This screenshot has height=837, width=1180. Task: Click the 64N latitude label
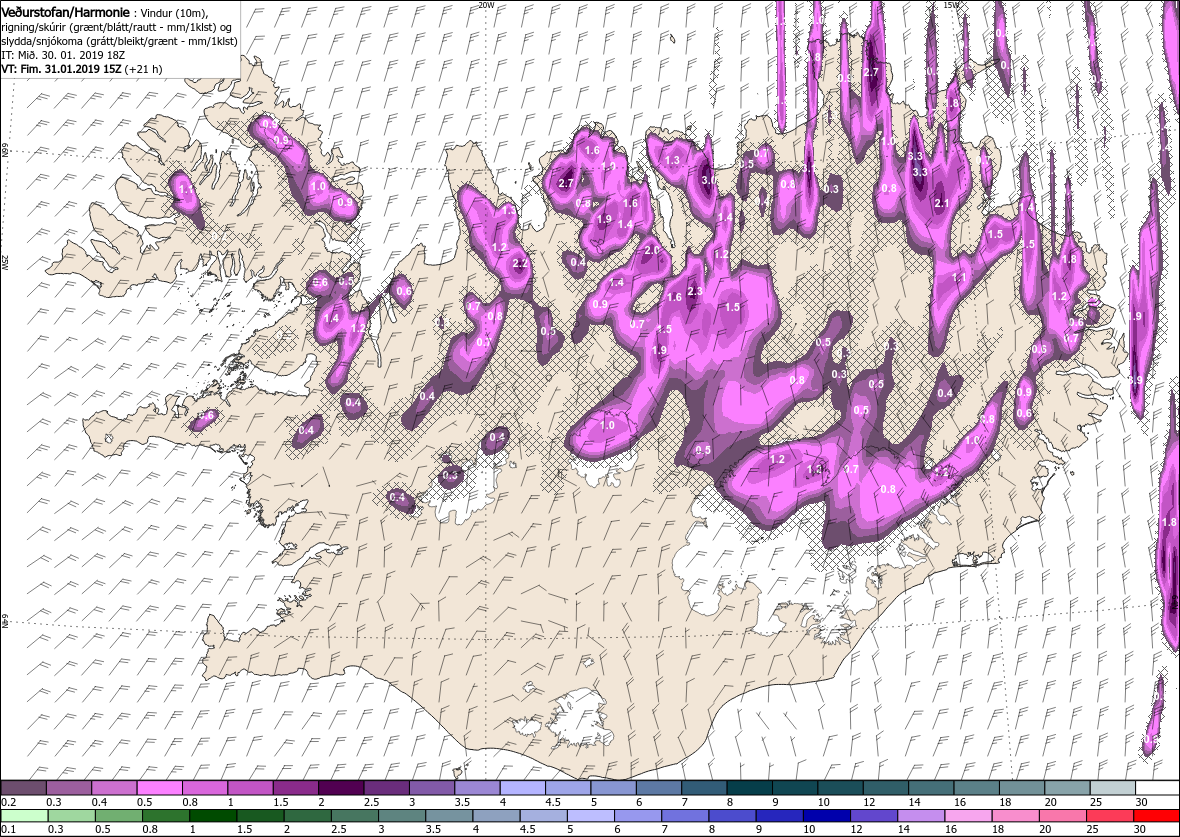pyautogui.click(x=4, y=621)
